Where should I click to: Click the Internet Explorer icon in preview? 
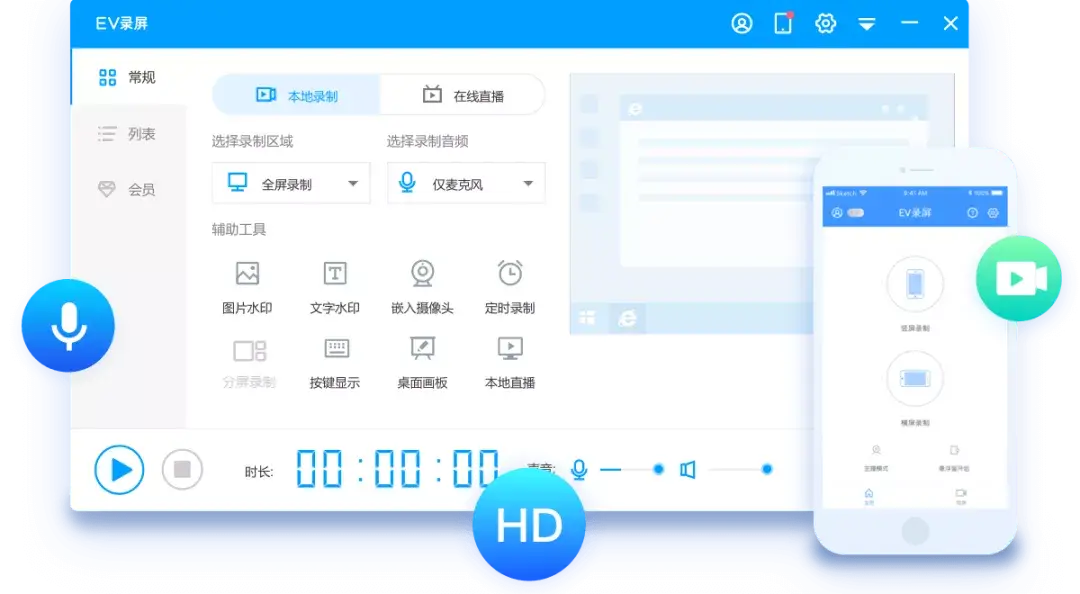(x=627, y=318)
